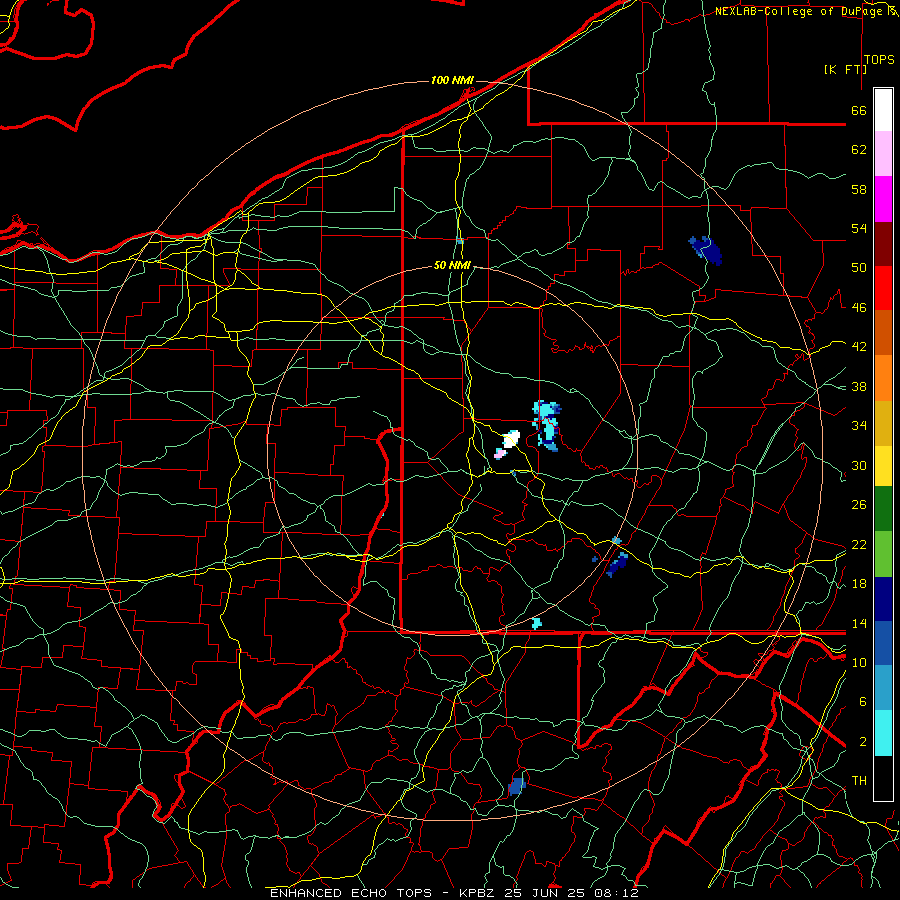Click the legend value '42'
Image resolution: width=900 pixels, height=900 pixels.
coord(859,347)
